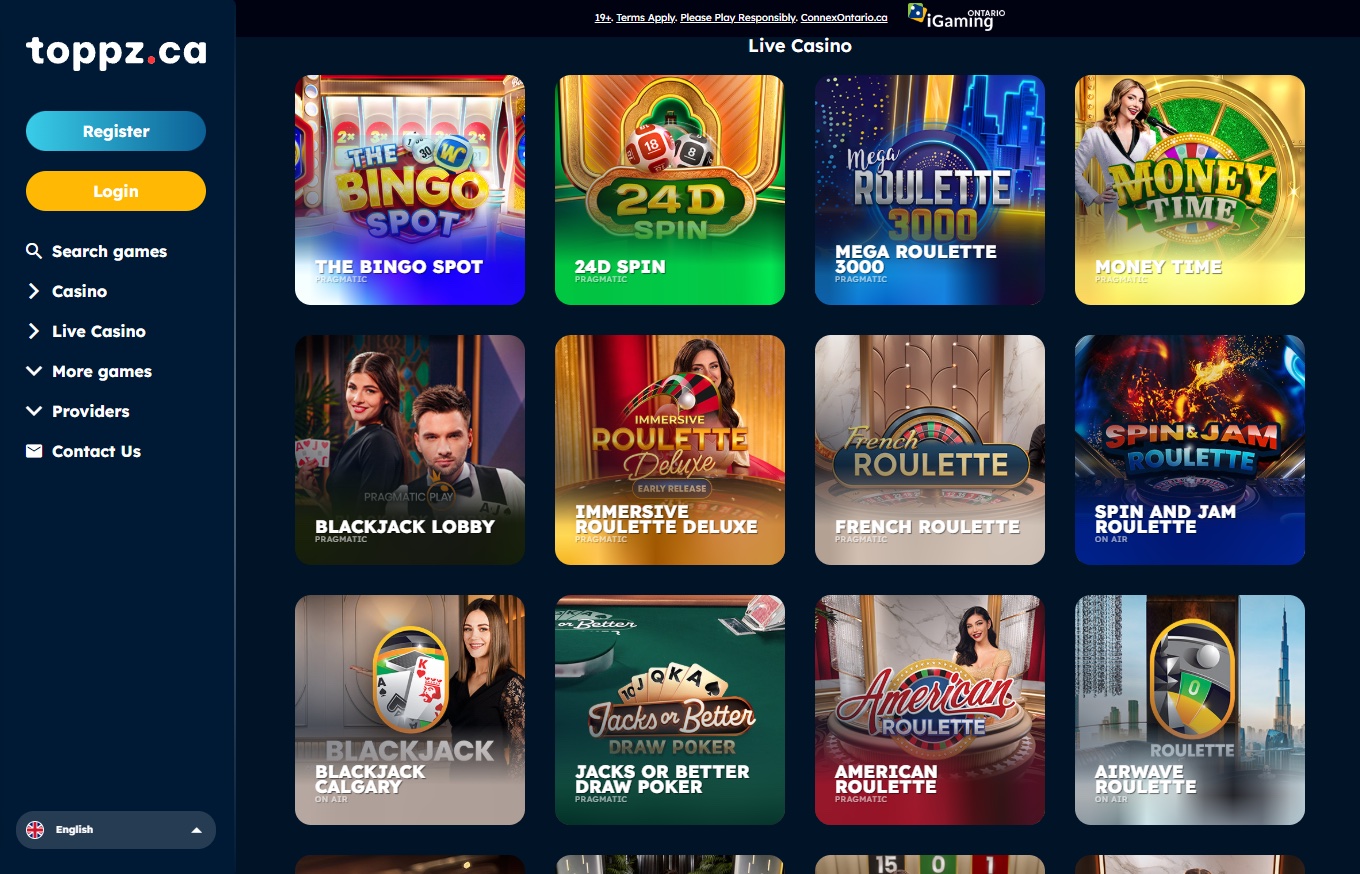1360x874 pixels.
Task: Expand the Casino chevron arrow
Action: tap(34, 291)
